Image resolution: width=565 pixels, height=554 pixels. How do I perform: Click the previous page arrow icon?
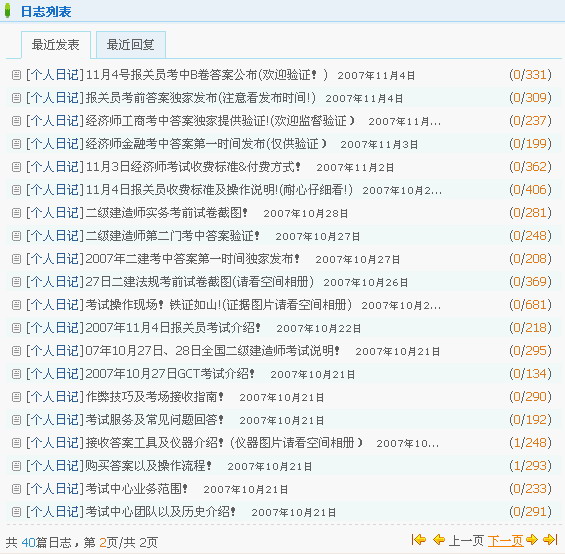(439, 540)
